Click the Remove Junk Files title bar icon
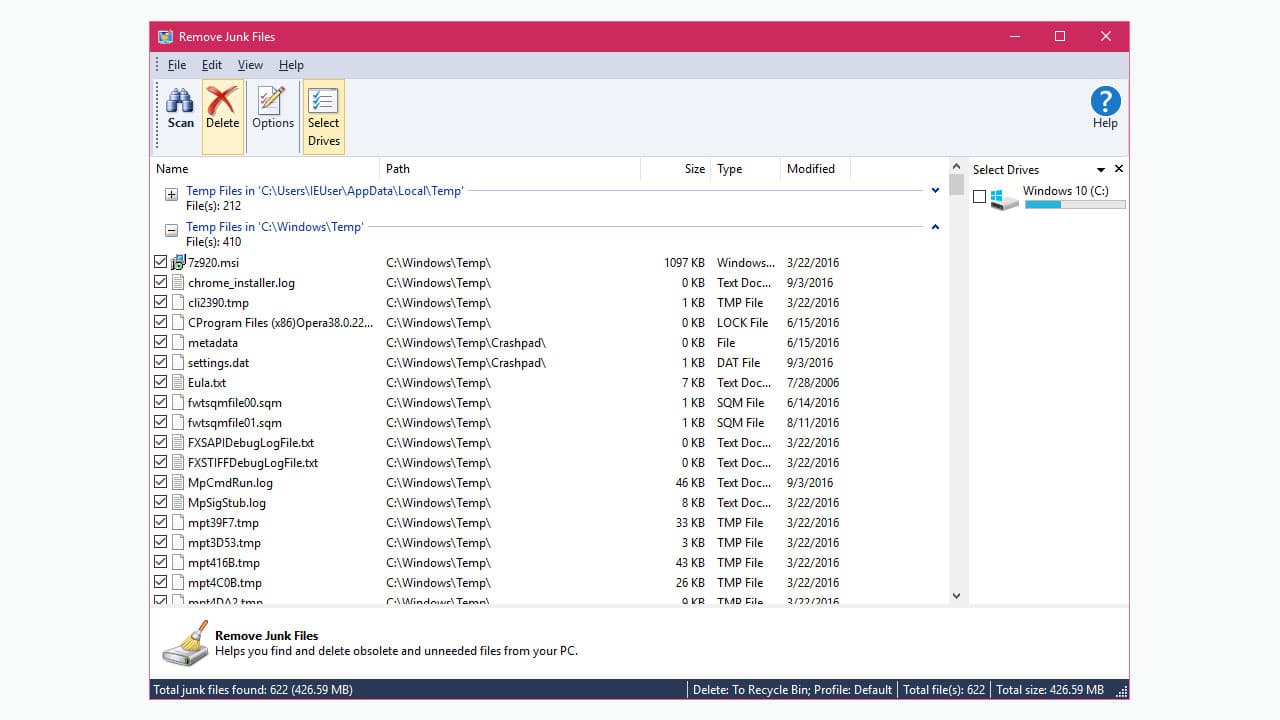The image size is (1280, 720). [165, 36]
